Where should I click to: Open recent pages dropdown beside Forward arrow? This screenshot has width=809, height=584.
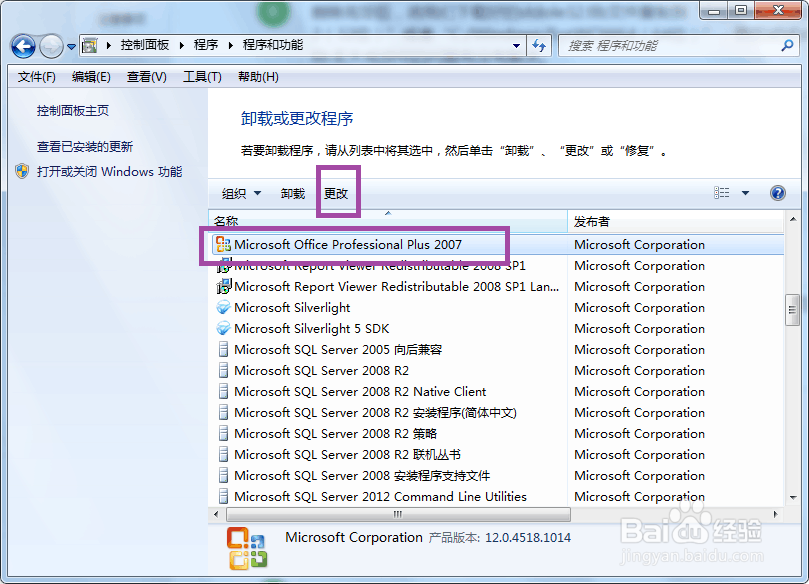click(71, 47)
